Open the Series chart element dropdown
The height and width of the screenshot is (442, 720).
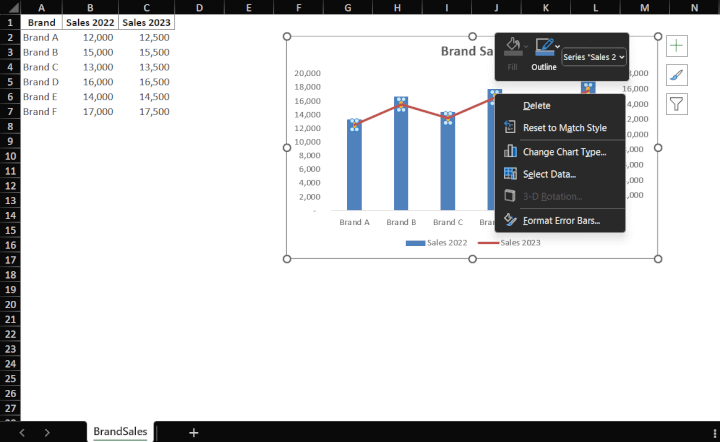point(594,58)
